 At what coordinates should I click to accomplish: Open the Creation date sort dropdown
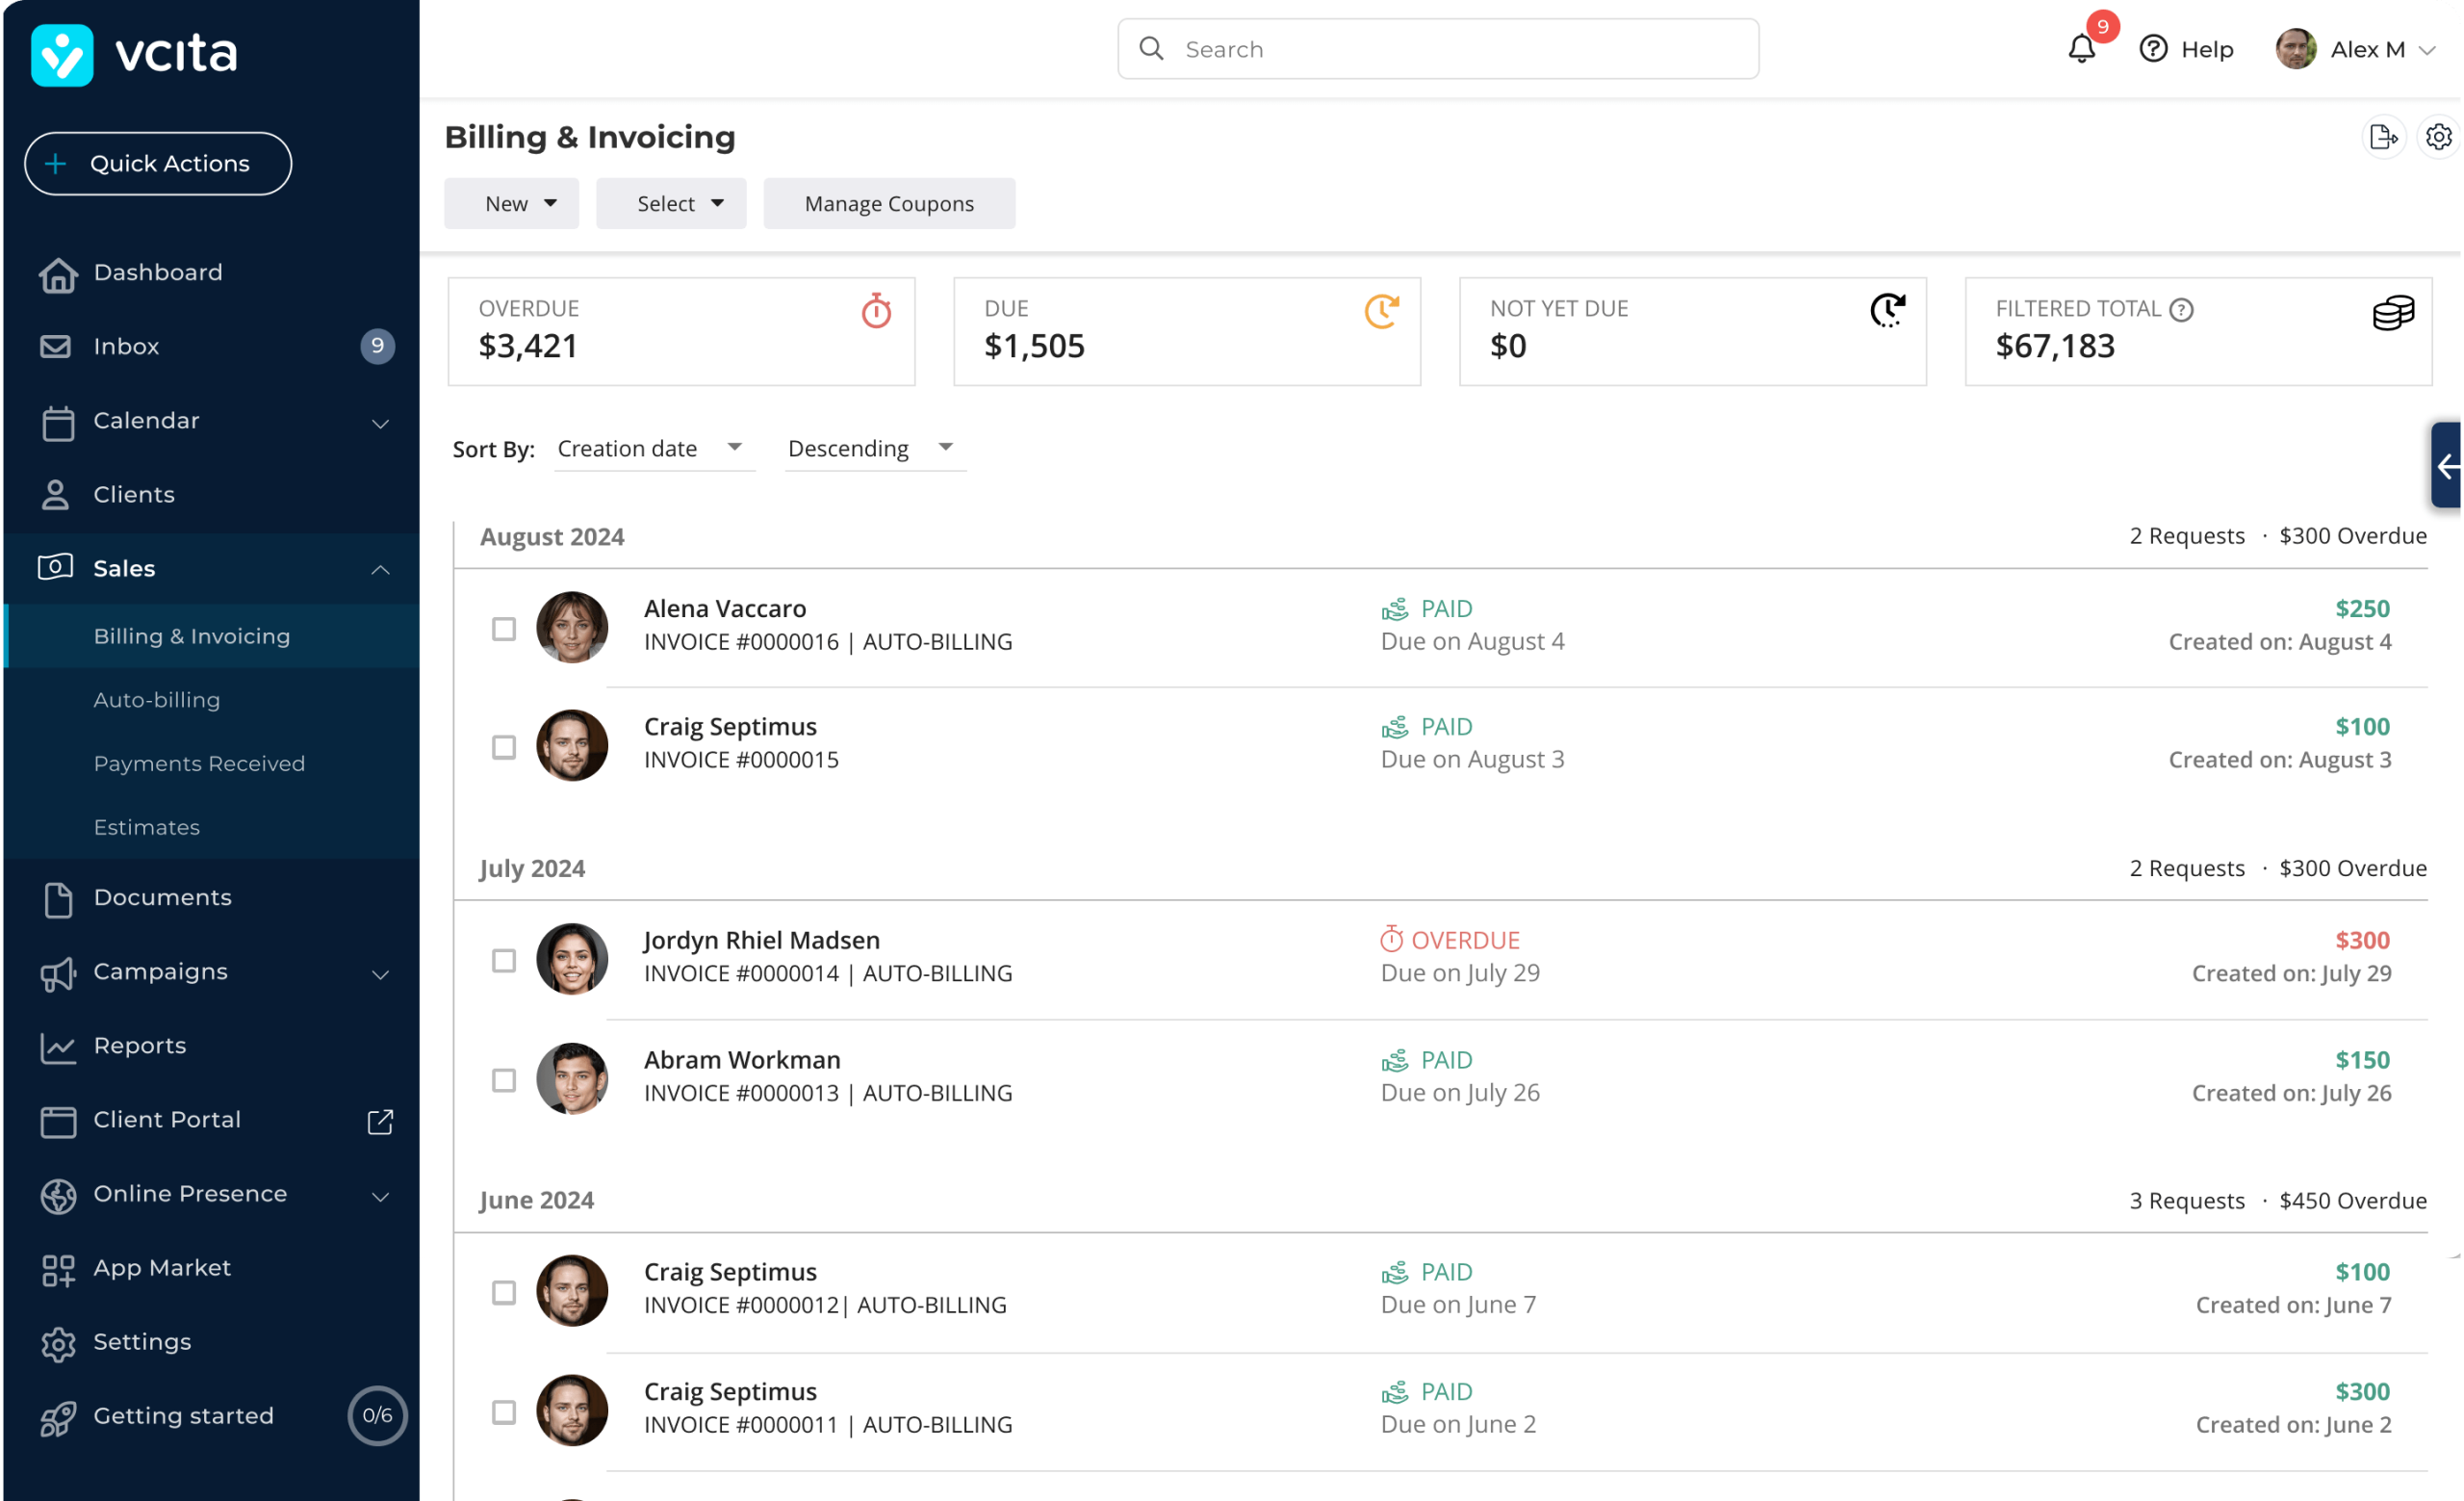click(651, 449)
